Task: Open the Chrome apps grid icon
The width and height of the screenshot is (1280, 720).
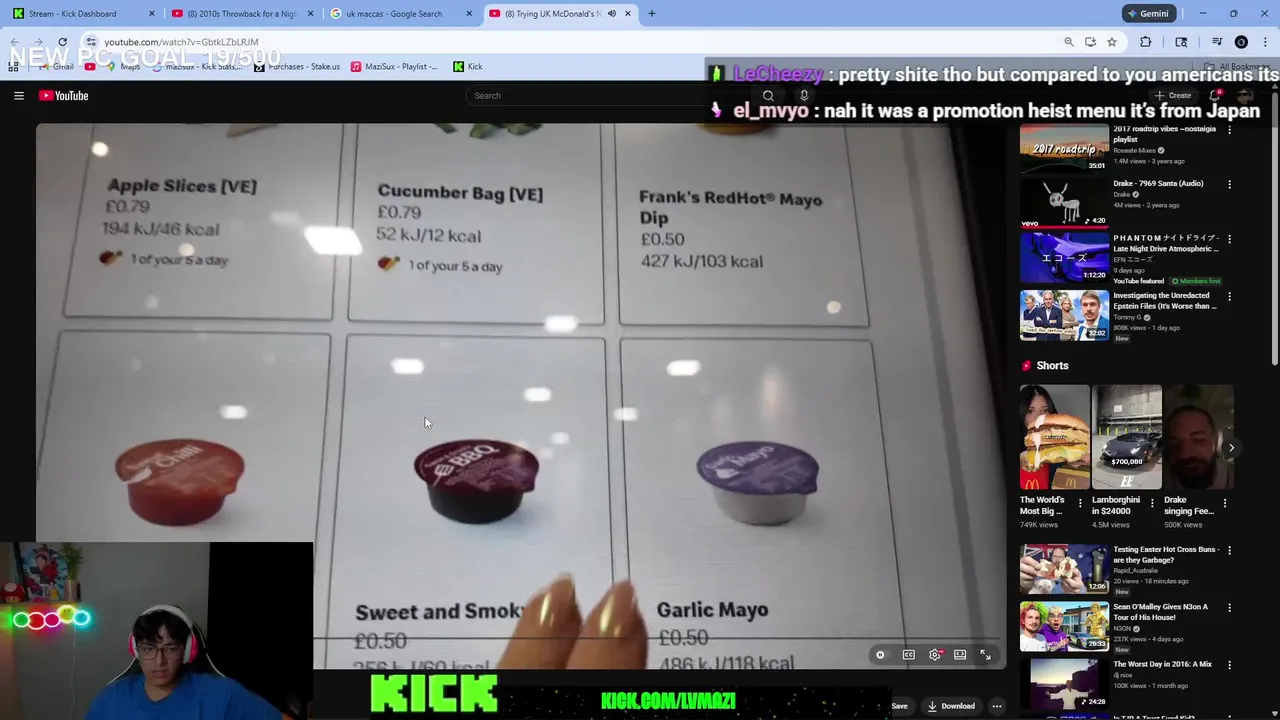Action: pyautogui.click(x=13, y=67)
